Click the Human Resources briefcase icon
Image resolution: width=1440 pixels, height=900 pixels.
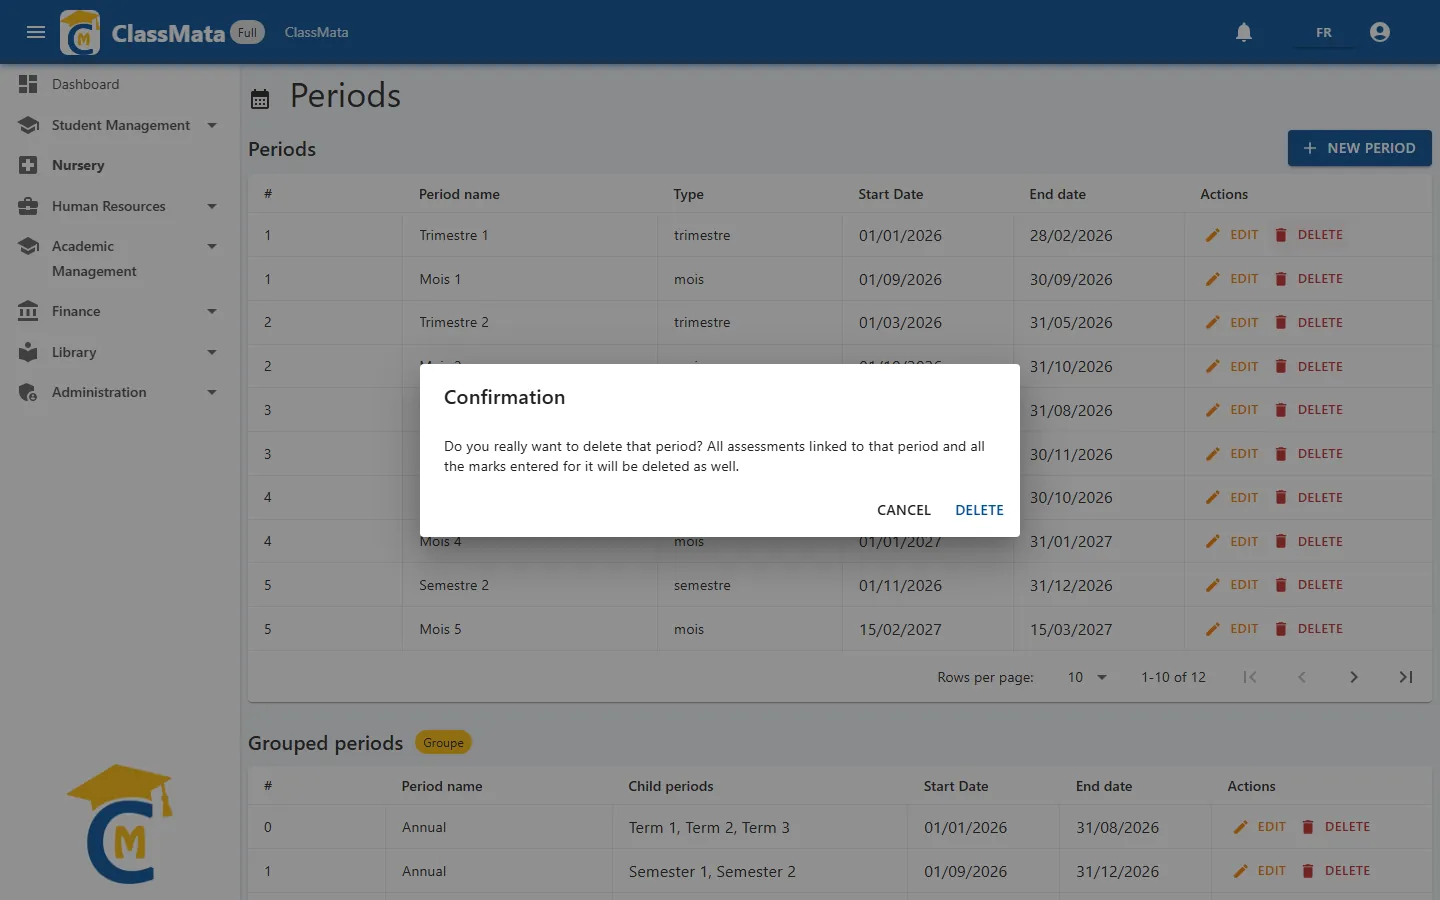click(28, 206)
